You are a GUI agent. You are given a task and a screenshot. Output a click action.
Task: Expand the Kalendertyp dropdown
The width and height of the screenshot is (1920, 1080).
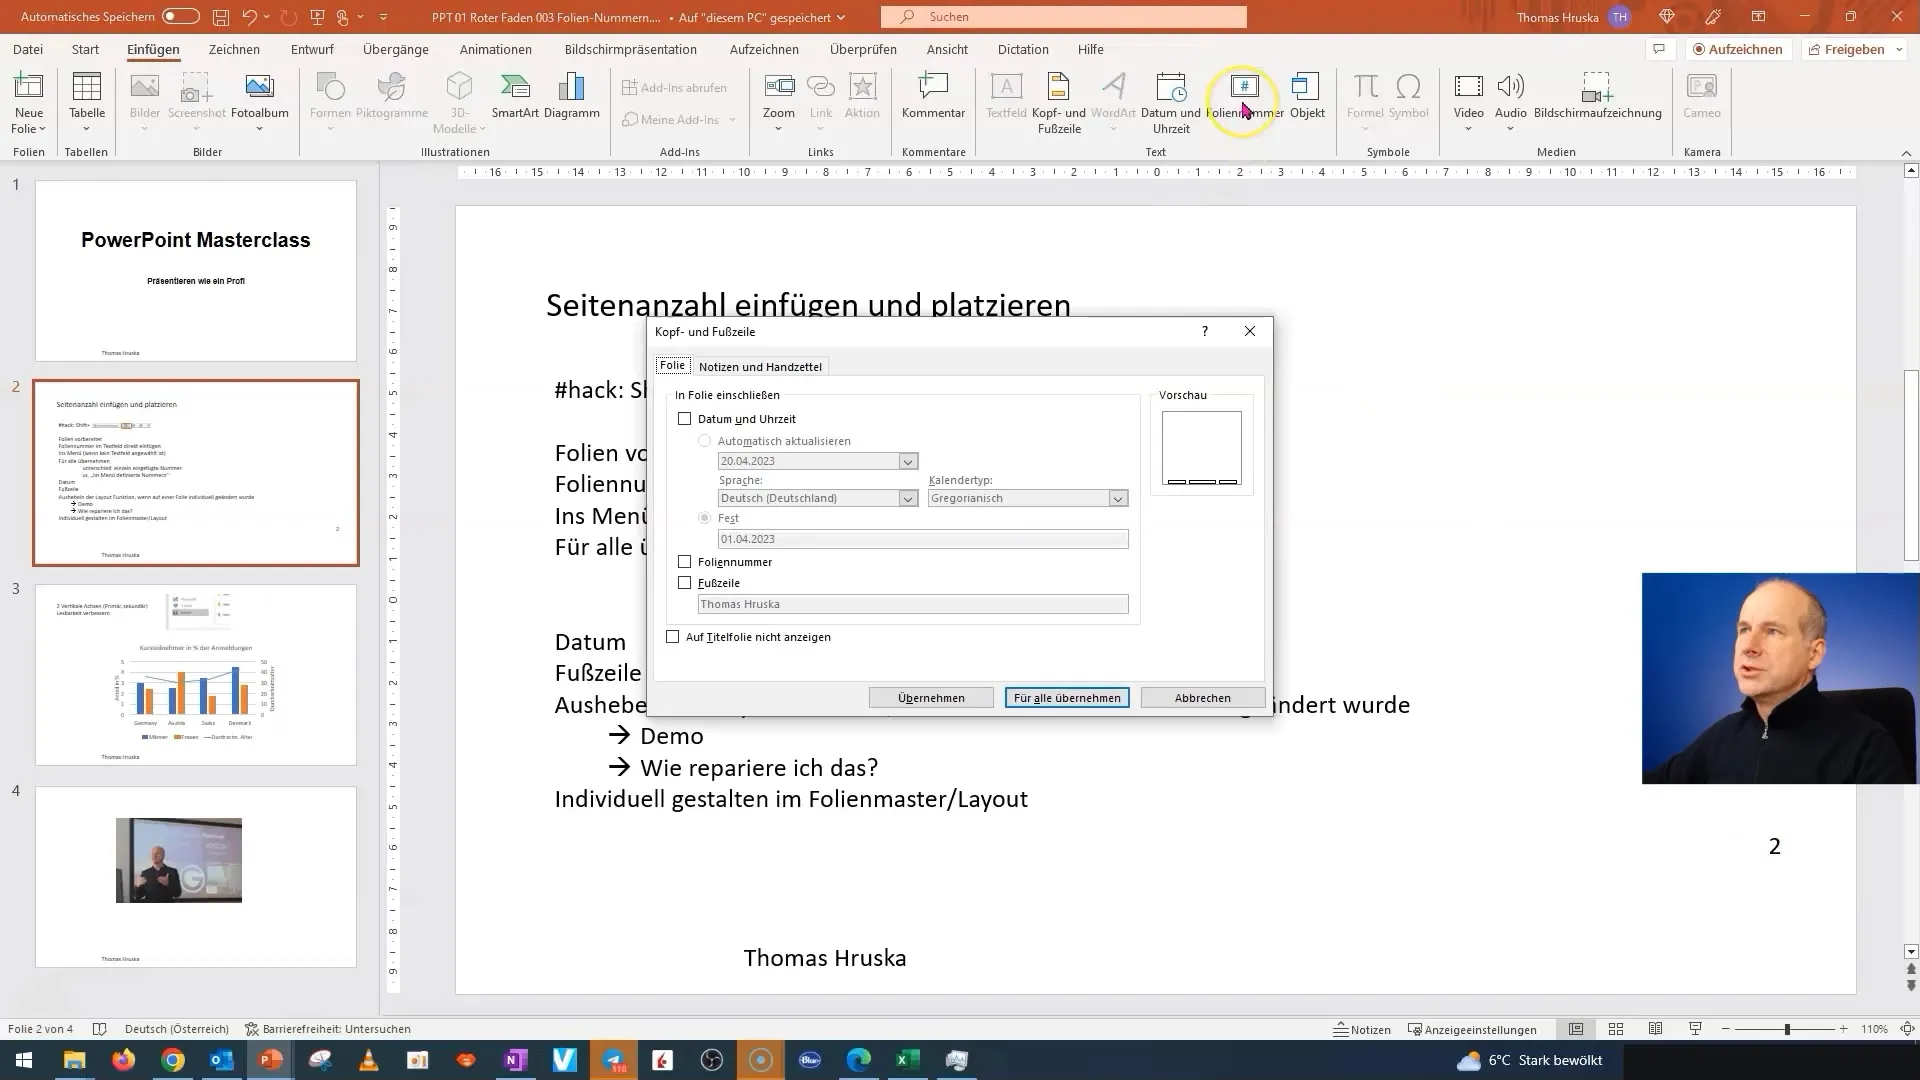click(x=1117, y=498)
